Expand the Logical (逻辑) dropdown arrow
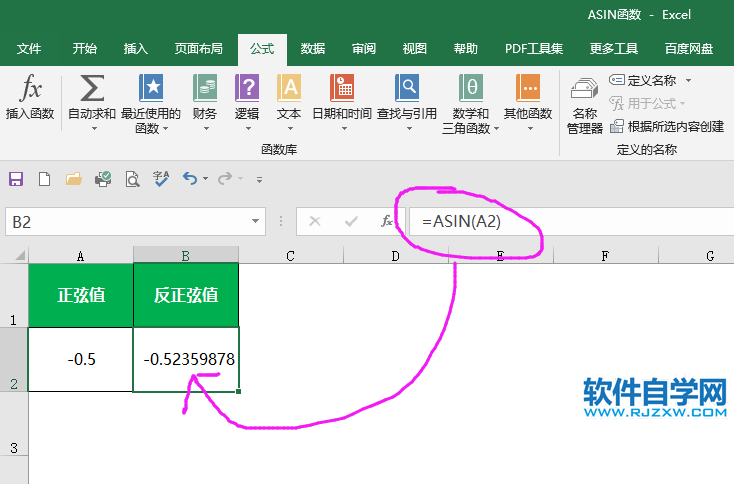Image resolution: width=734 pixels, height=484 pixels. point(248,129)
